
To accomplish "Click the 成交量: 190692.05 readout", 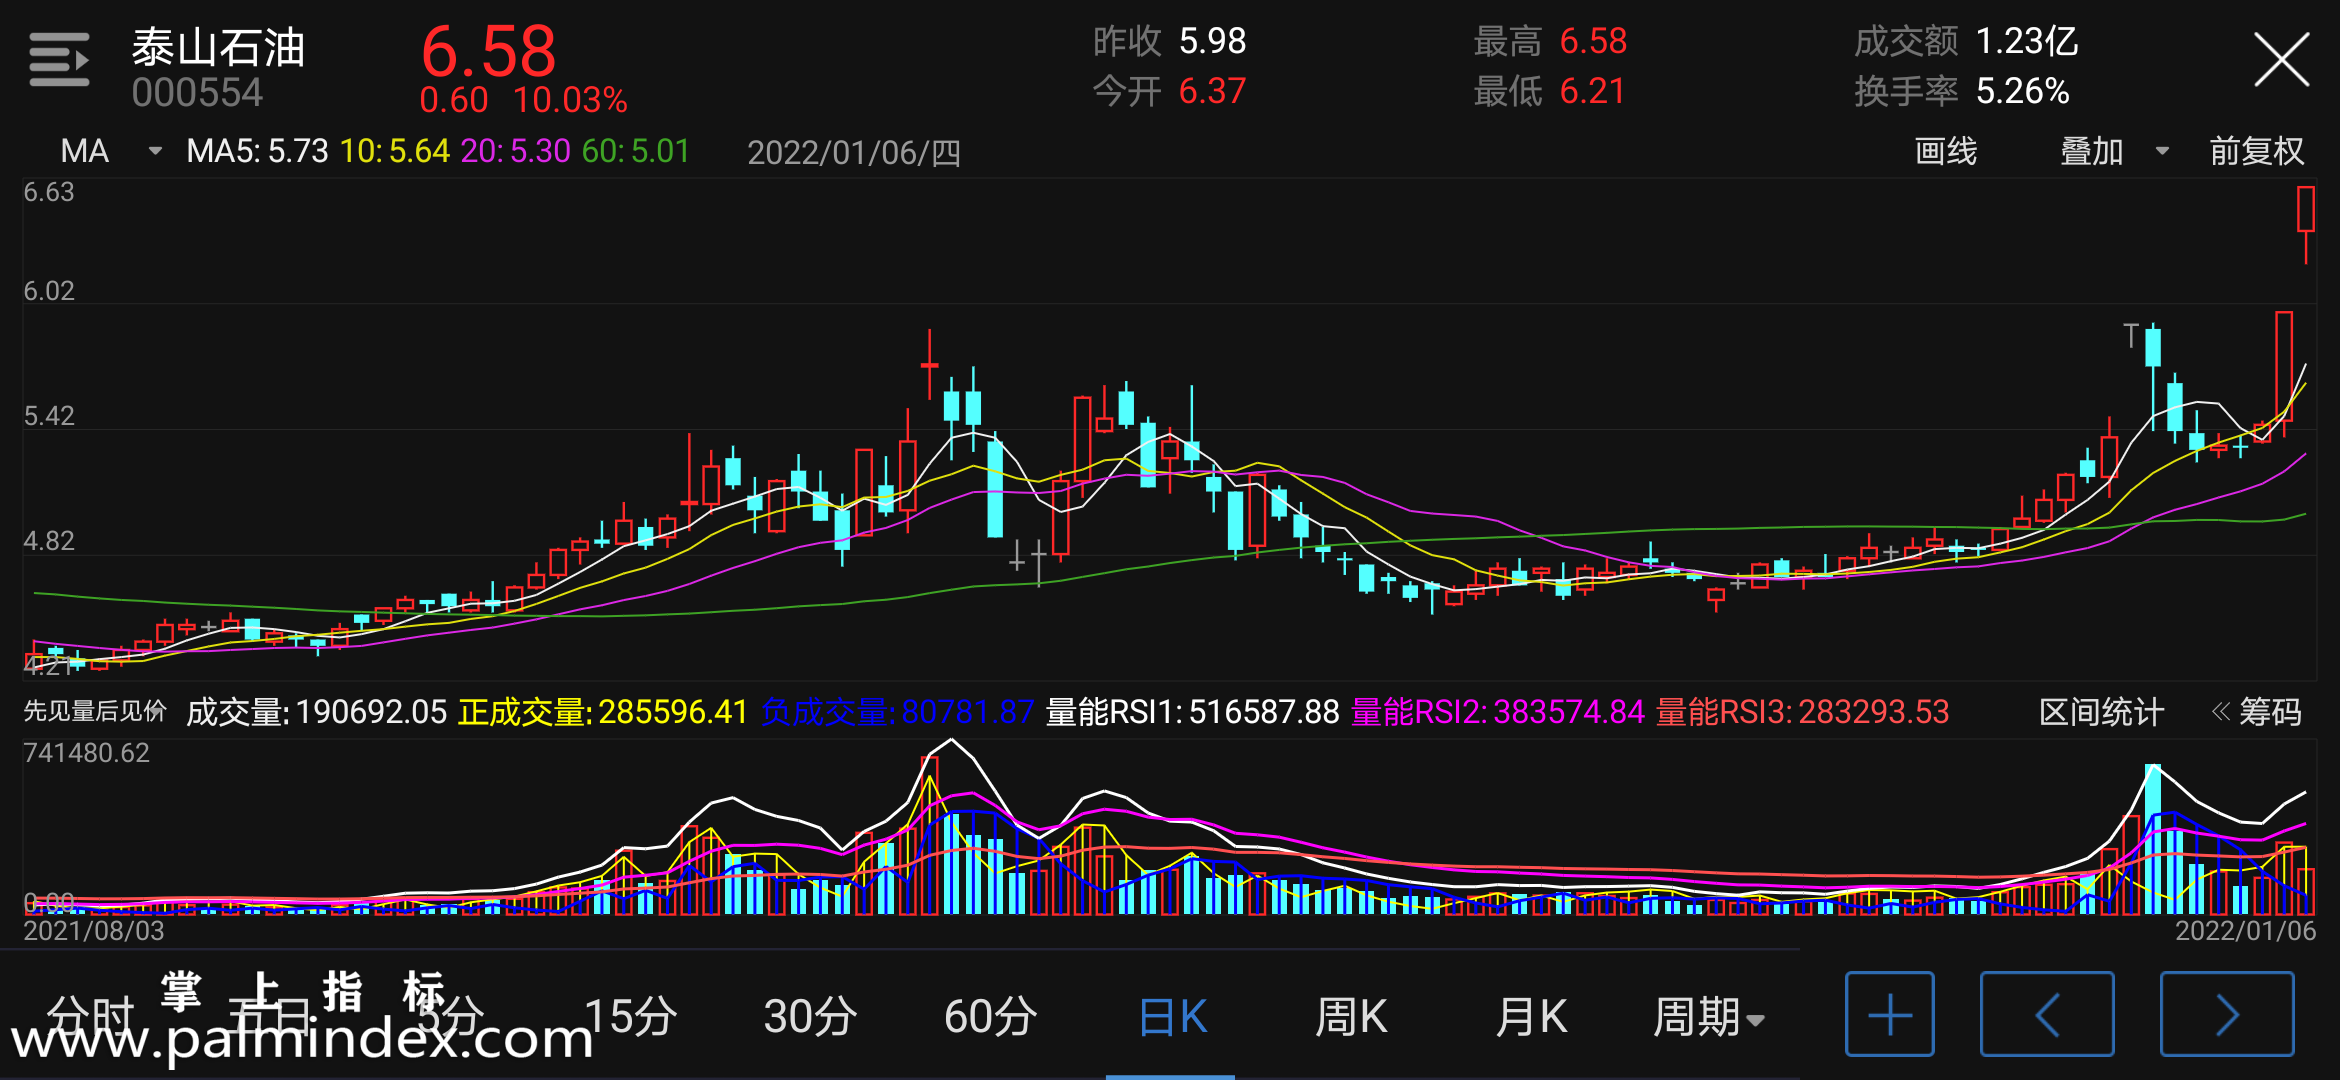I will pos(317,712).
